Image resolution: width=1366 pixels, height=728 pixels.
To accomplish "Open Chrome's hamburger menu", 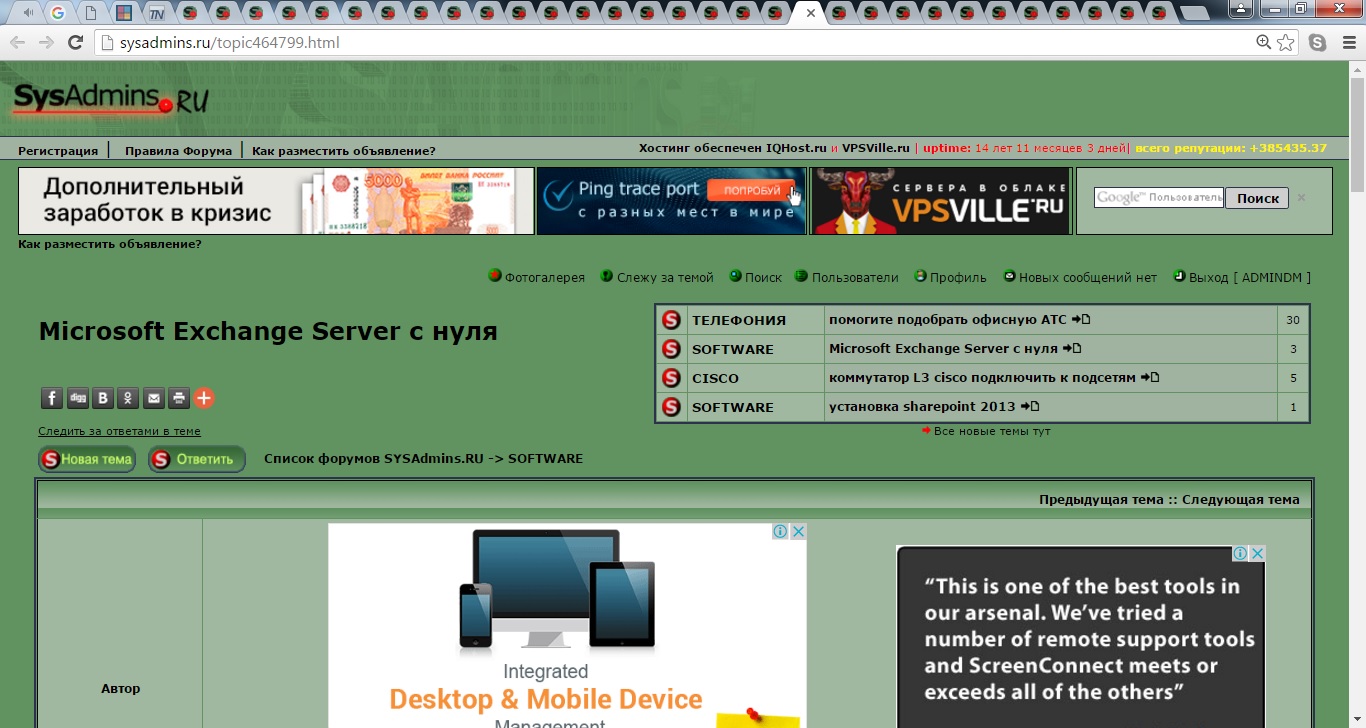I will point(1347,42).
